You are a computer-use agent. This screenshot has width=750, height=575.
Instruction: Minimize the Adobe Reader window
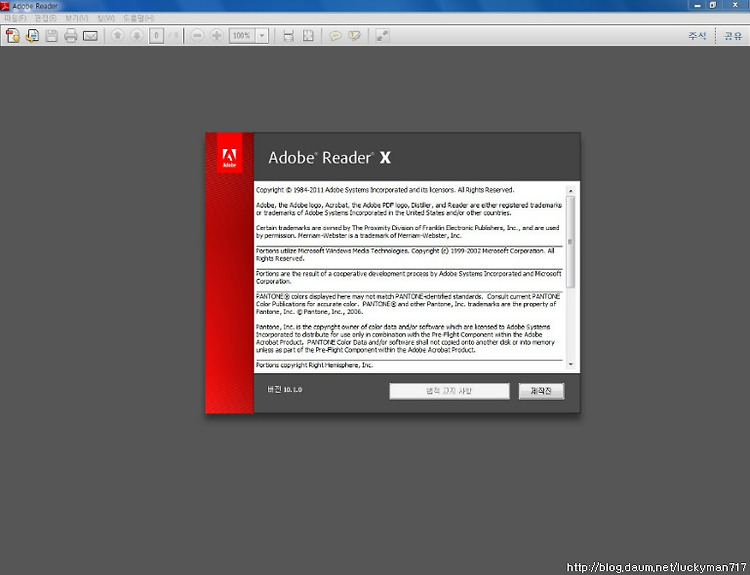click(697, 5)
